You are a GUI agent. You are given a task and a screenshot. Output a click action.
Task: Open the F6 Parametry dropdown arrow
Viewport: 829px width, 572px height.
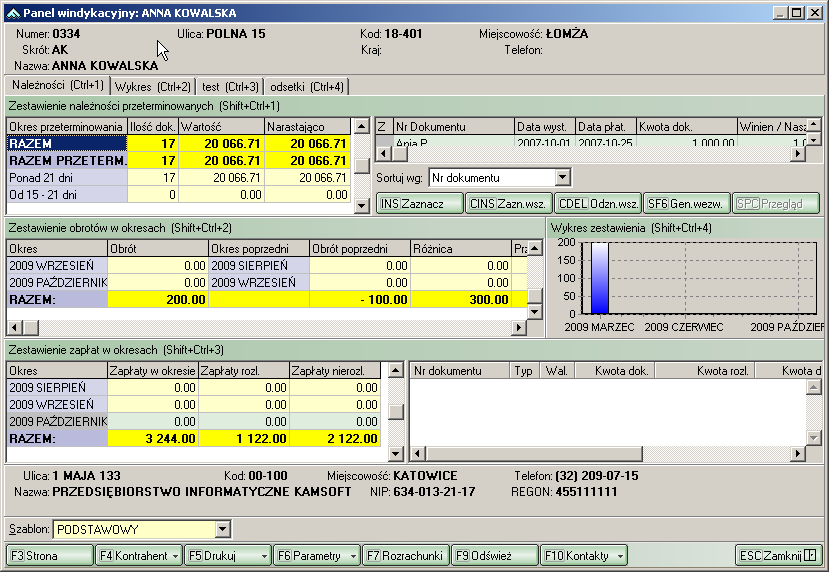(x=351, y=555)
